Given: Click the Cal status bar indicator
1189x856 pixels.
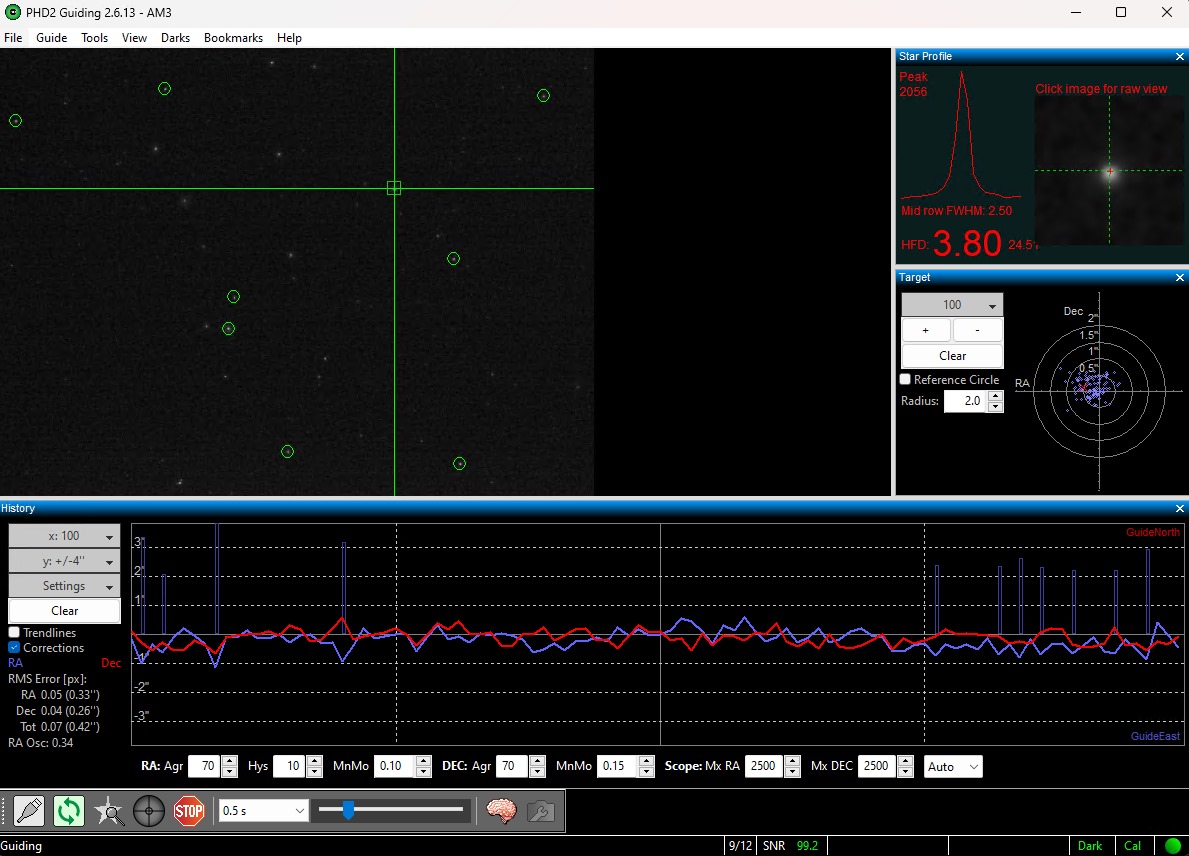Looking at the screenshot, I should [x=1132, y=846].
